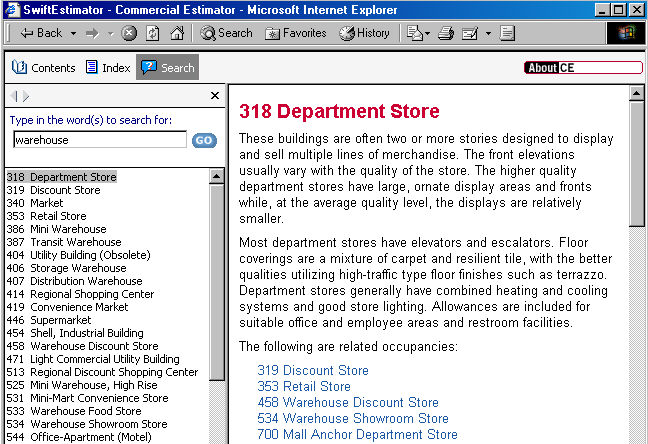This screenshot has width=648, height=444.
Task: Click the Stop loading icon
Action: (x=129, y=33)
